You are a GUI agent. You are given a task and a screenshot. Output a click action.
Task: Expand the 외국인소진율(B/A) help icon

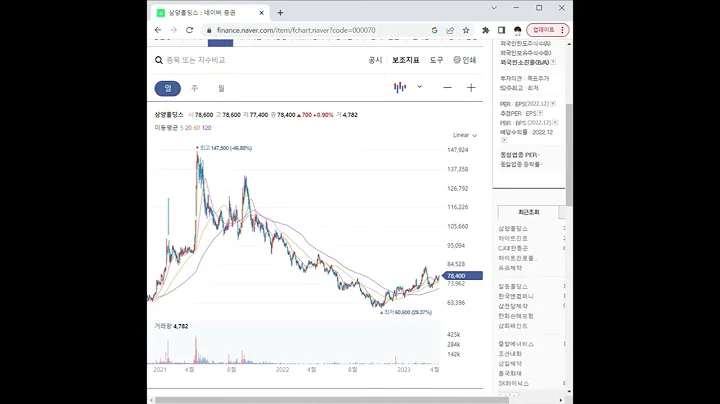pos(553,62)
